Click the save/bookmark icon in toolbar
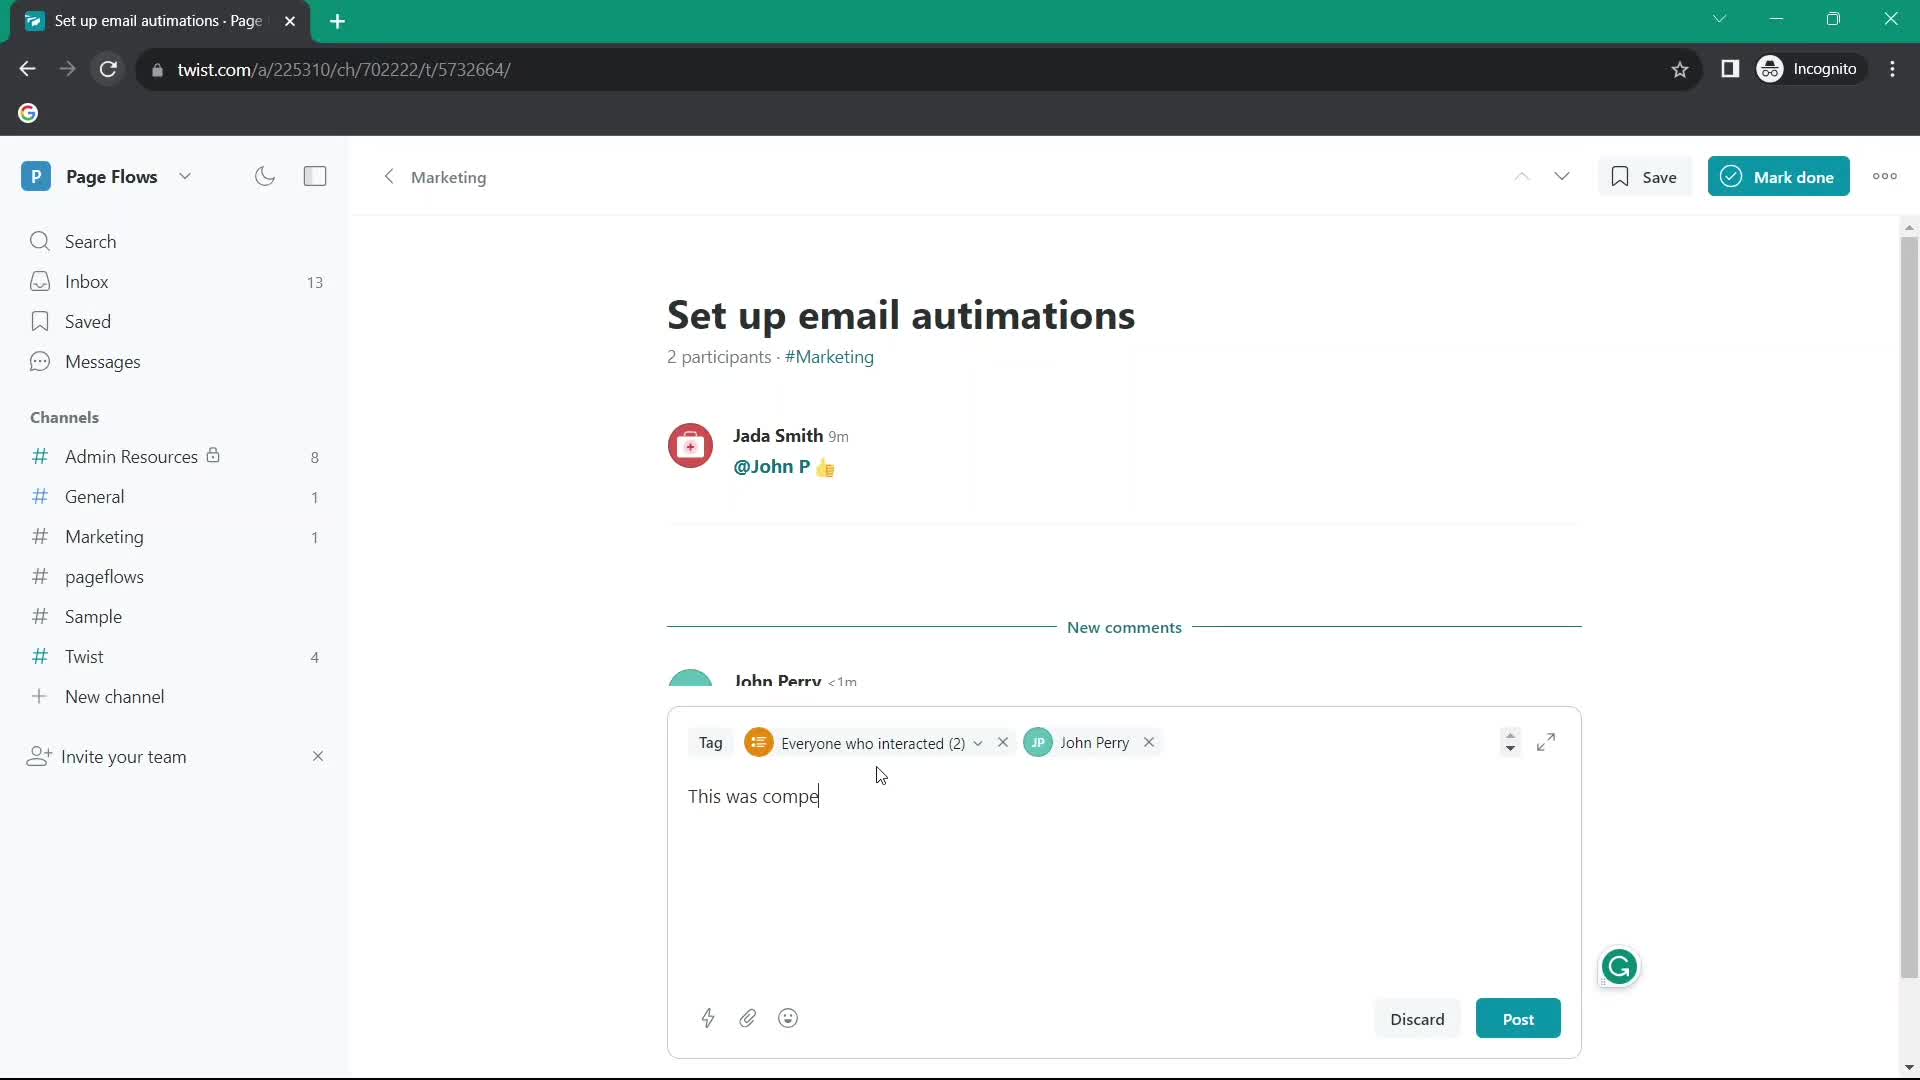This screenshot has width=1920, height=1080. click(1619, 177)
